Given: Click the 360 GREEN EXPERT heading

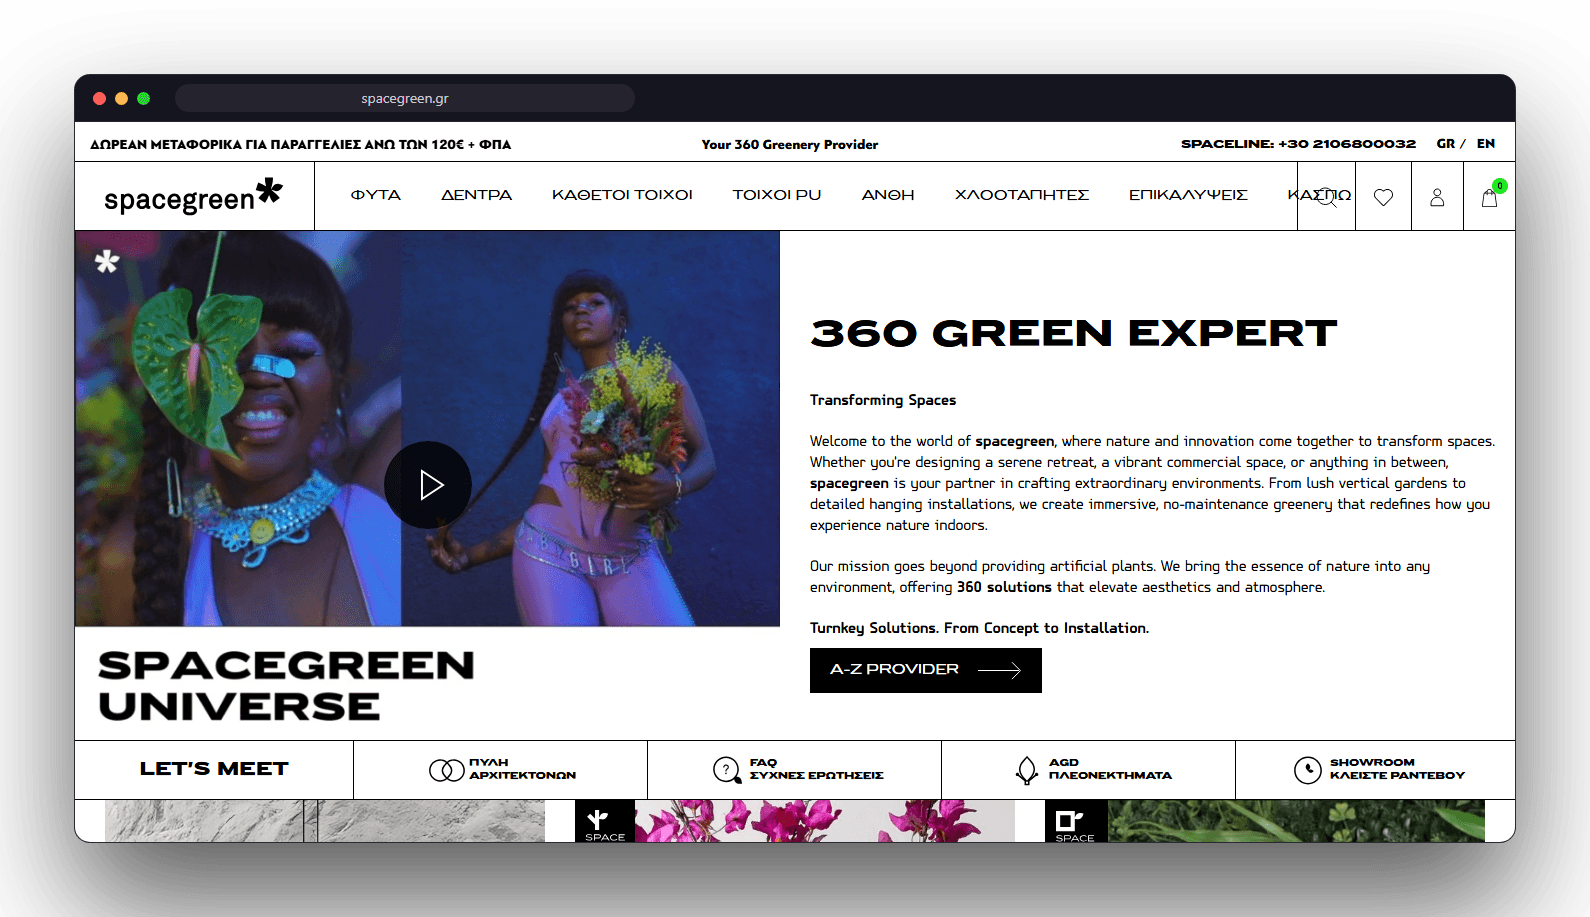Looking at the screenshot, I should 1074,333.
